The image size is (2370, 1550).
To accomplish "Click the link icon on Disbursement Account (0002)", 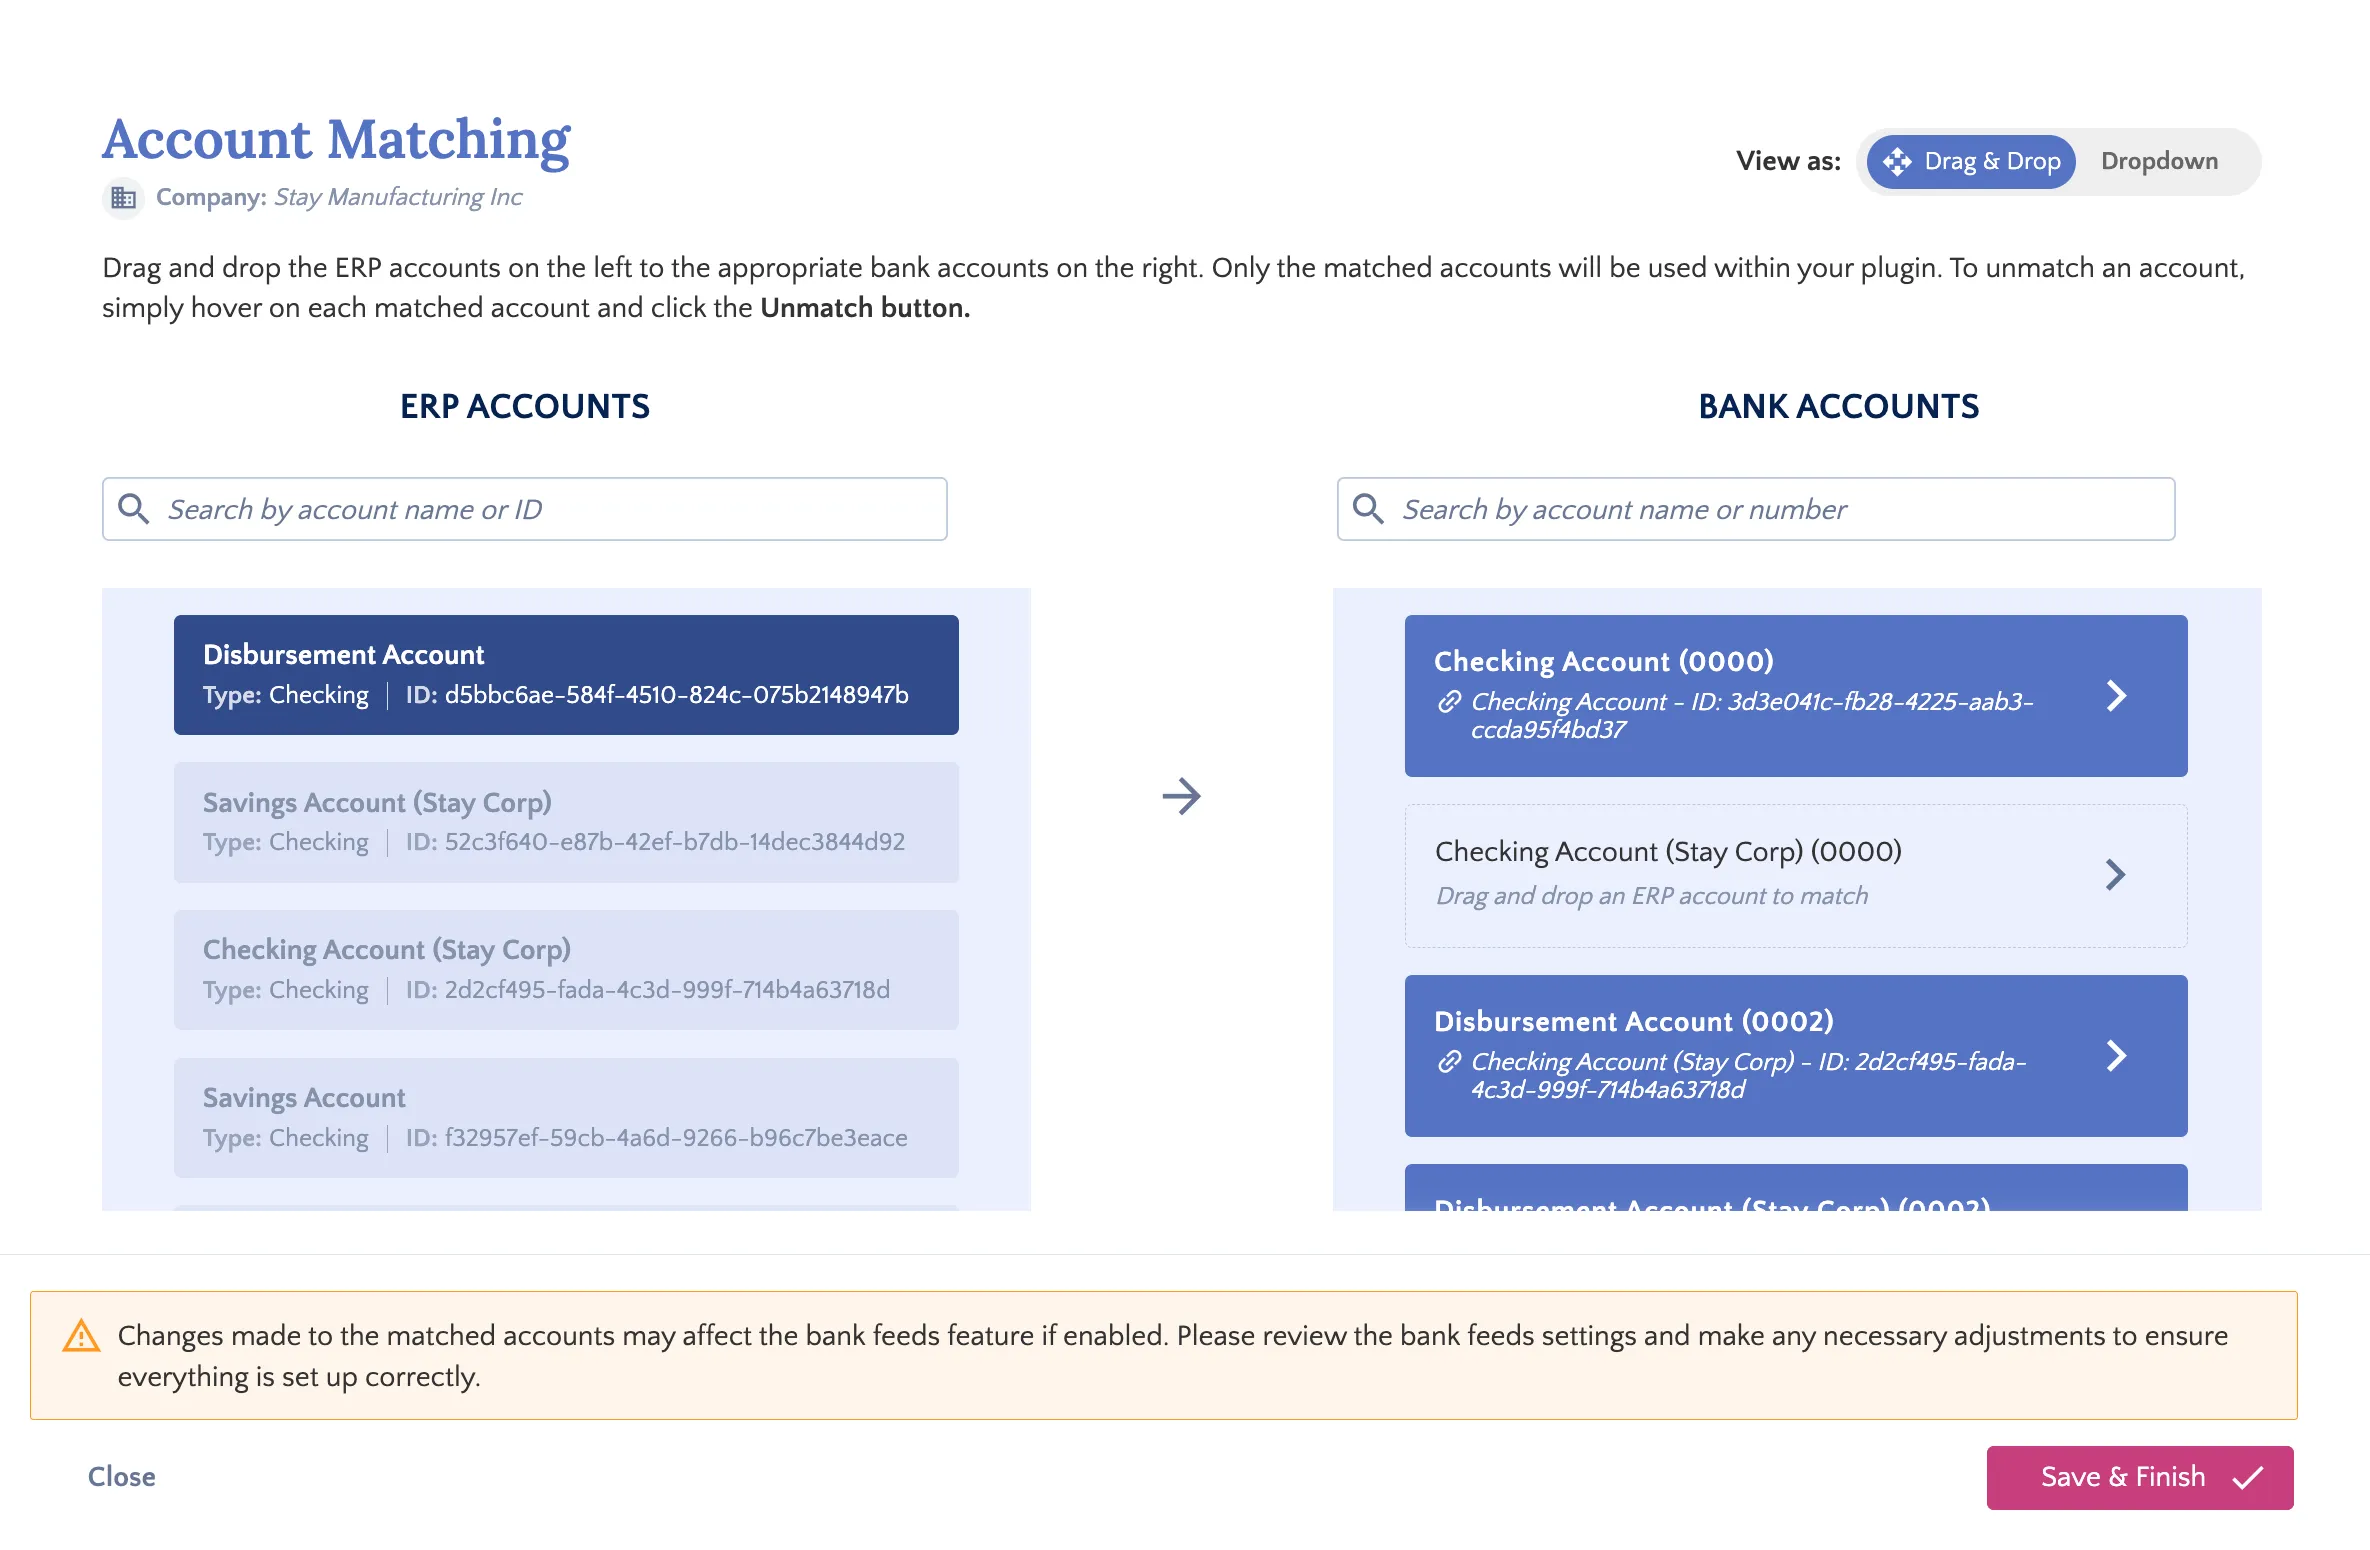I will 1449,1062.
